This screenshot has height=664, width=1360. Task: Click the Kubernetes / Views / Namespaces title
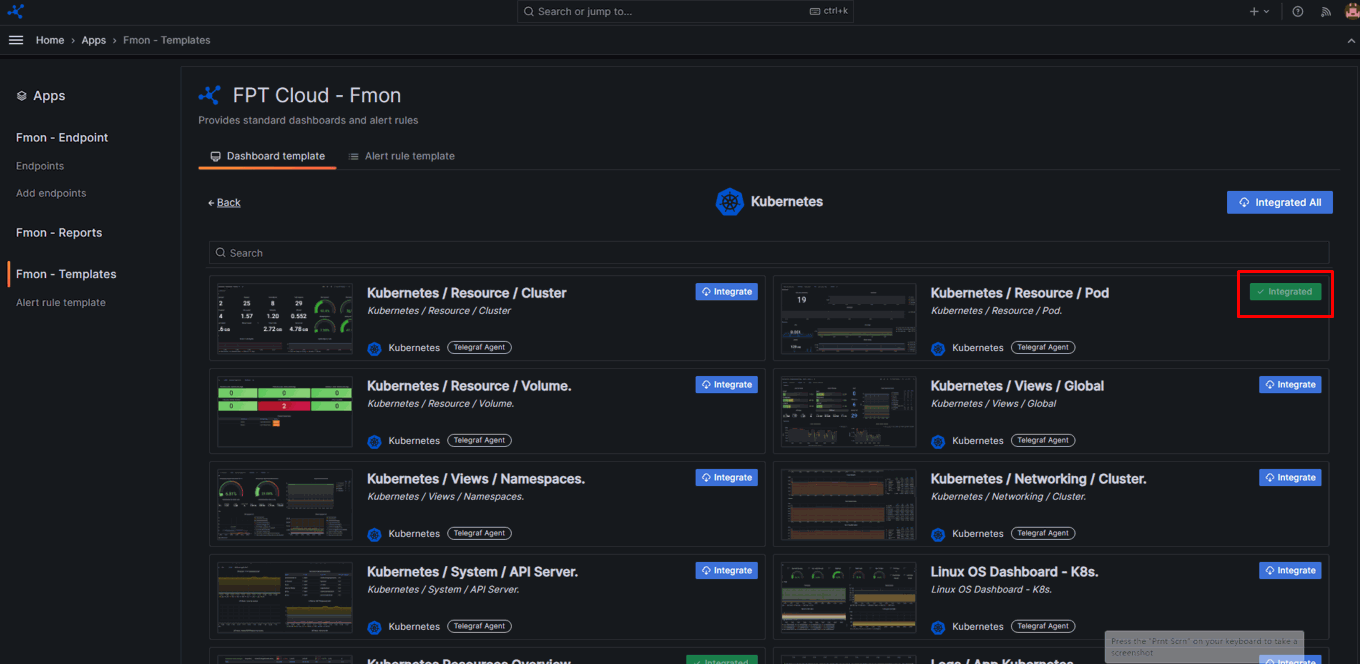[476, 479]
